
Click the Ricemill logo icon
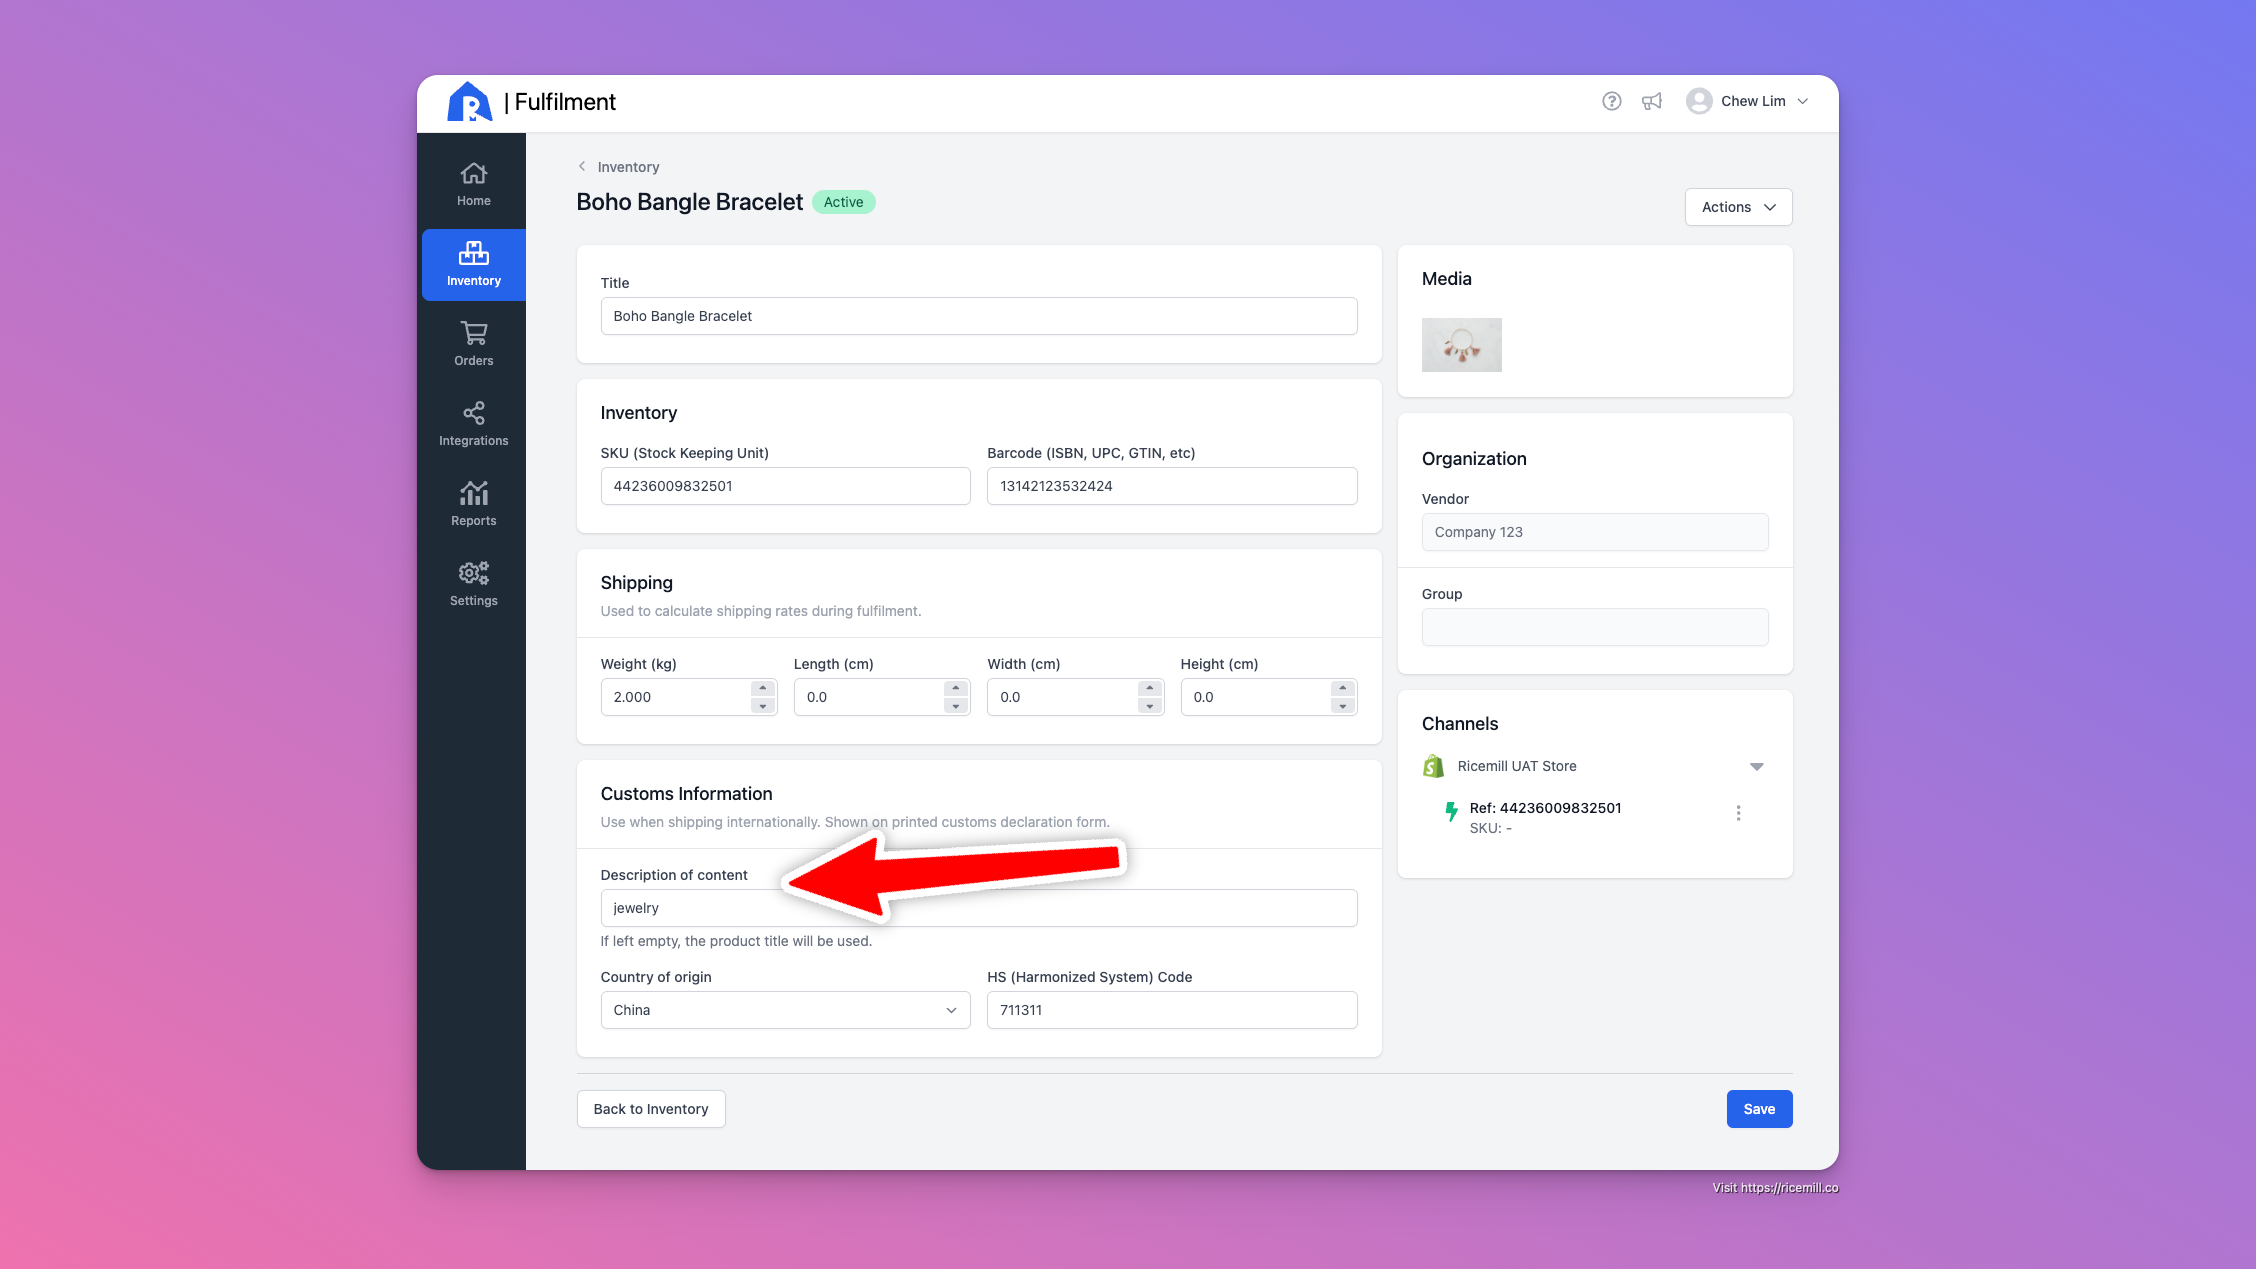point(469,102)
